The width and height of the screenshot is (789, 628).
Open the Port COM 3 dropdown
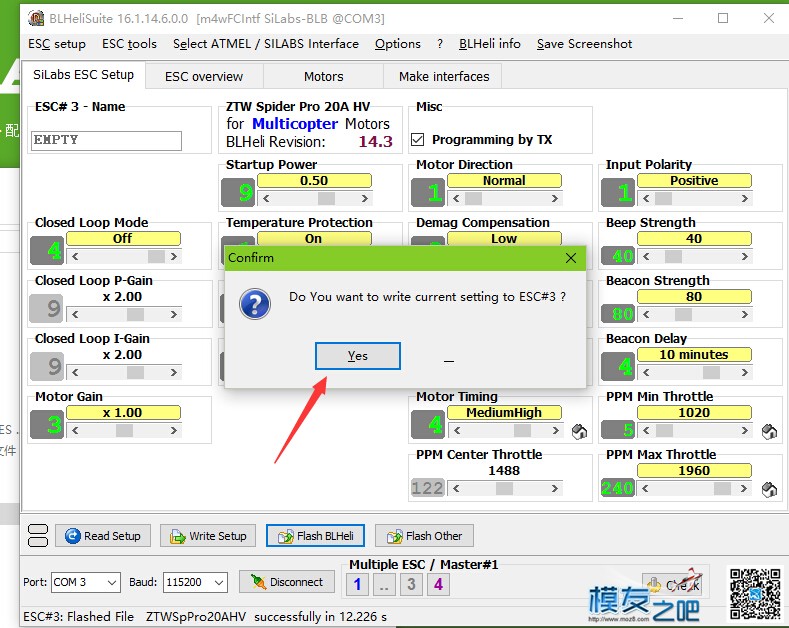[86, 582]
